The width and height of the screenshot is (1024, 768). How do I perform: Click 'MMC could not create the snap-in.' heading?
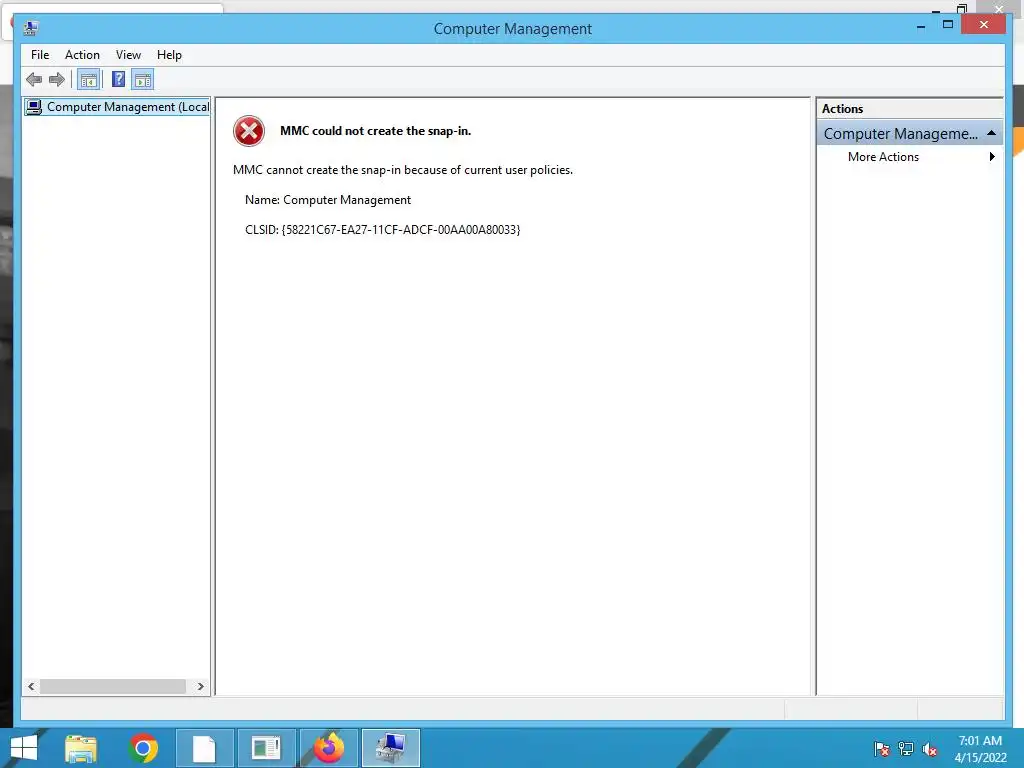376,131
